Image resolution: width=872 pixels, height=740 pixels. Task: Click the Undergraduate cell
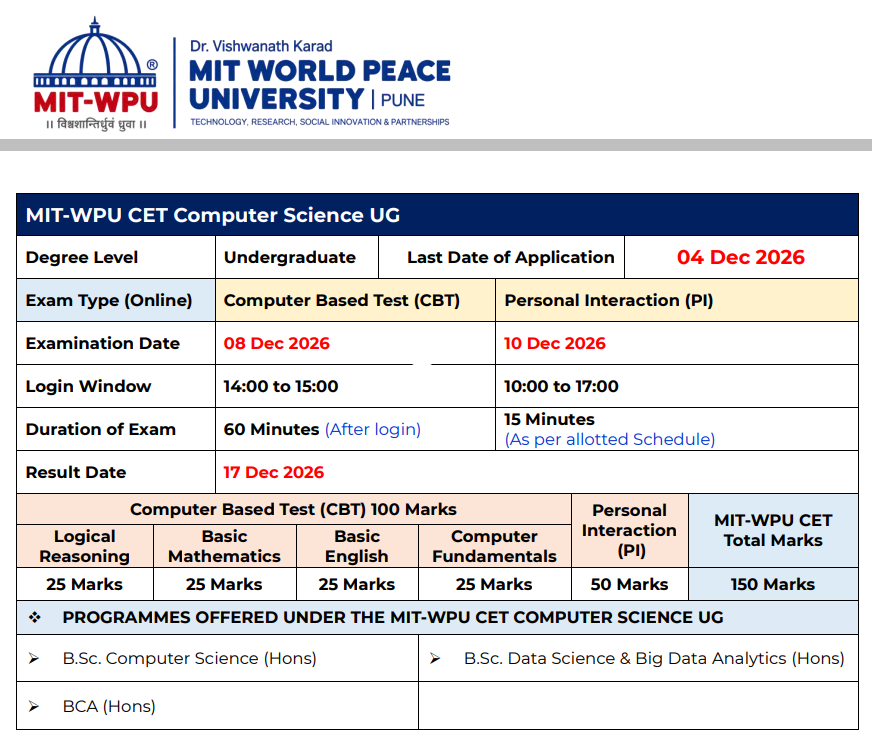point(296,257)
